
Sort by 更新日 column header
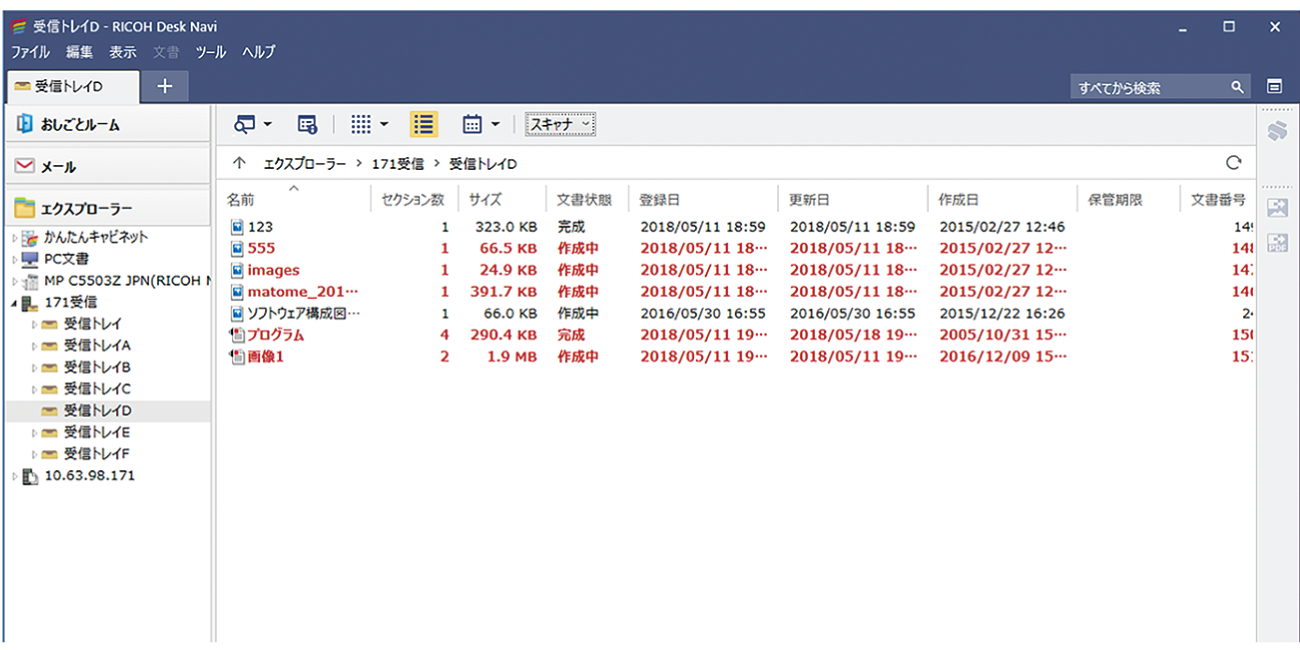(852, 199)
